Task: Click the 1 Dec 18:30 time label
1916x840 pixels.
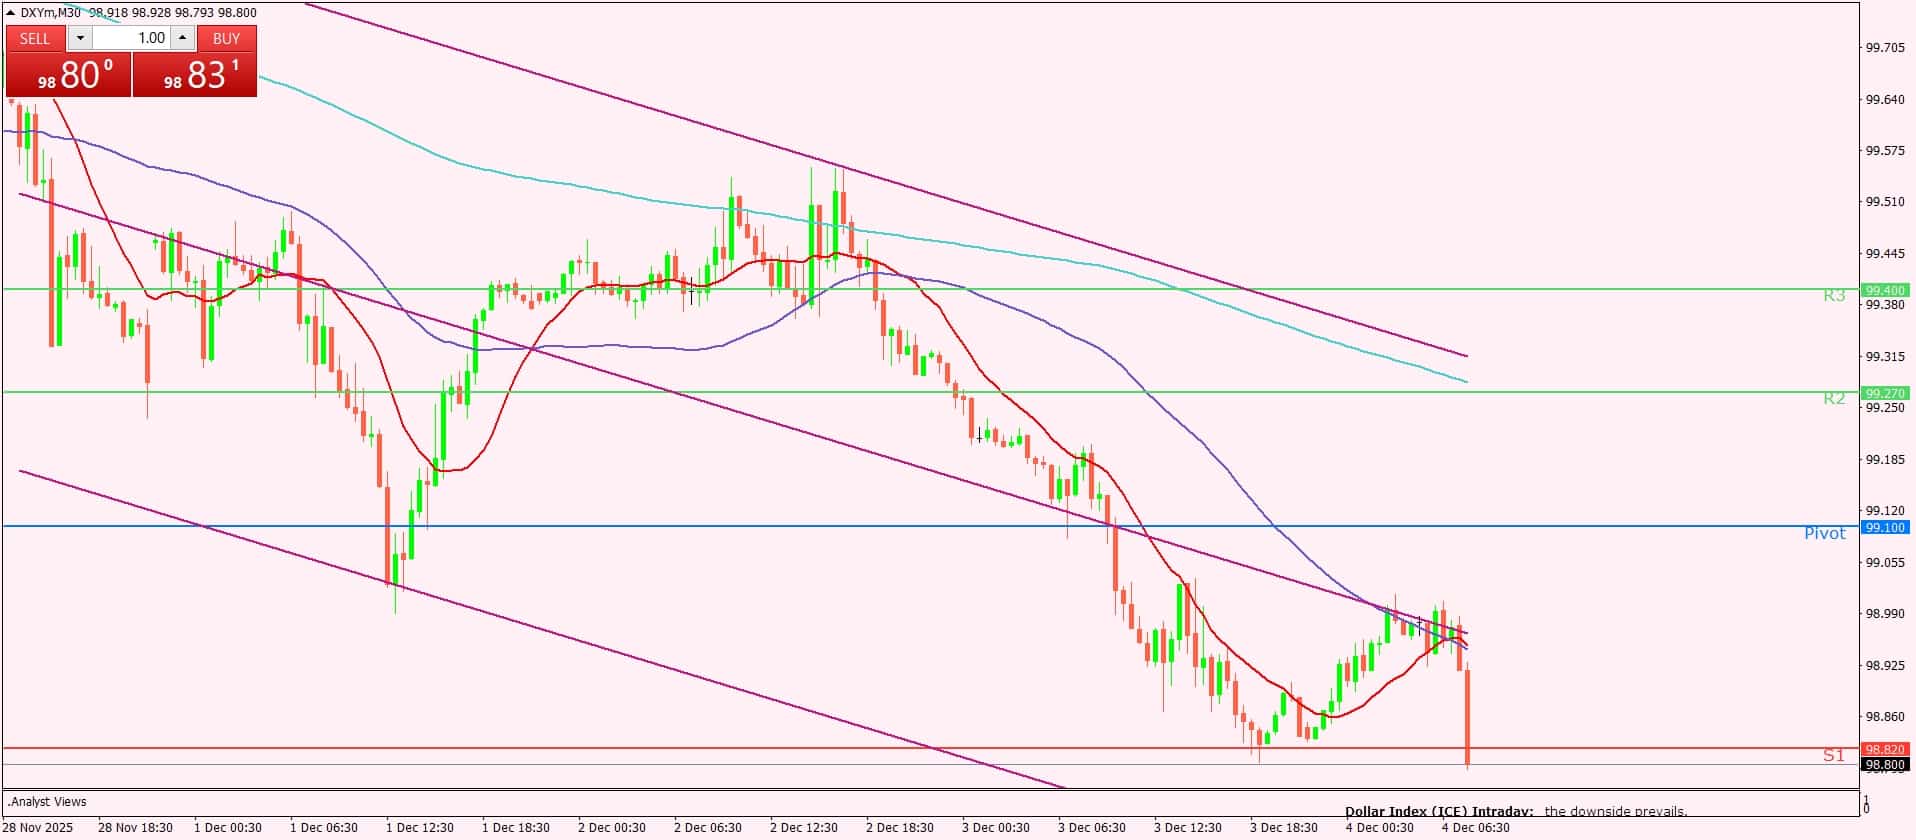Action: coord(516,828)
